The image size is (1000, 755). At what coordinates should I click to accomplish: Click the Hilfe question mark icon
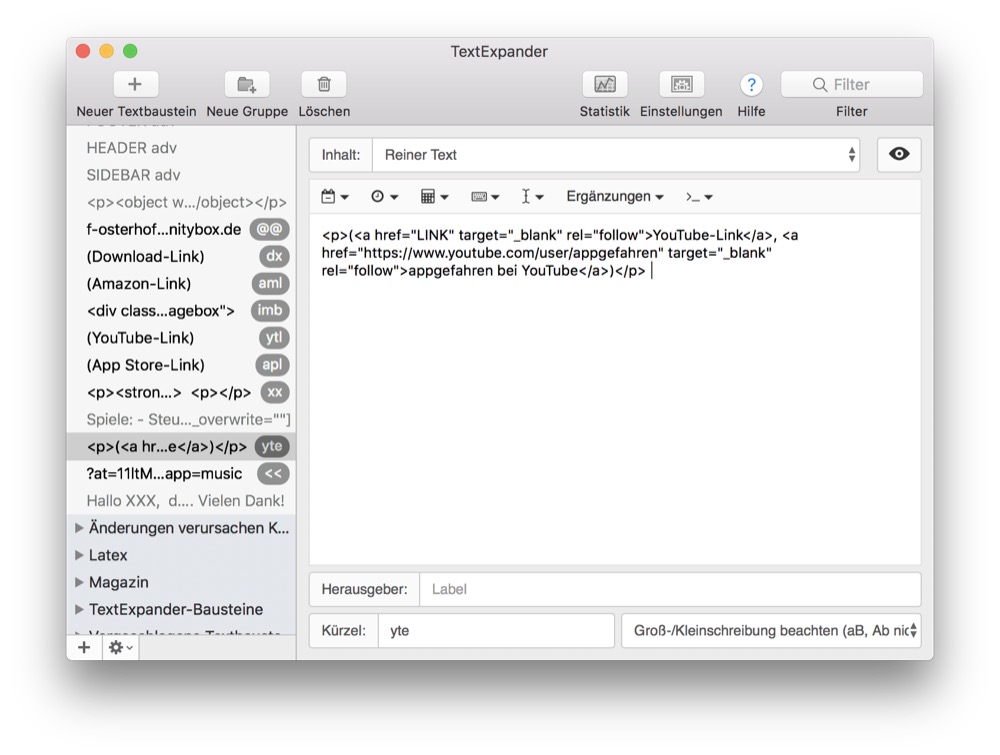pos(751,85)
